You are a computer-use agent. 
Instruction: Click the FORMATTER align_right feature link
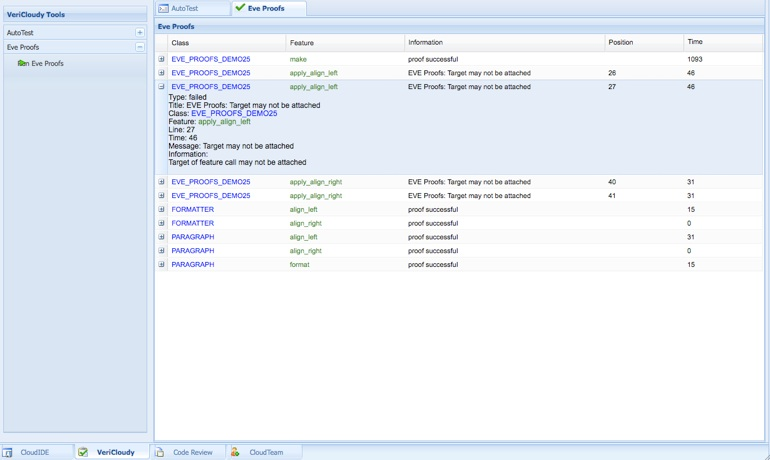click(305, 223)
